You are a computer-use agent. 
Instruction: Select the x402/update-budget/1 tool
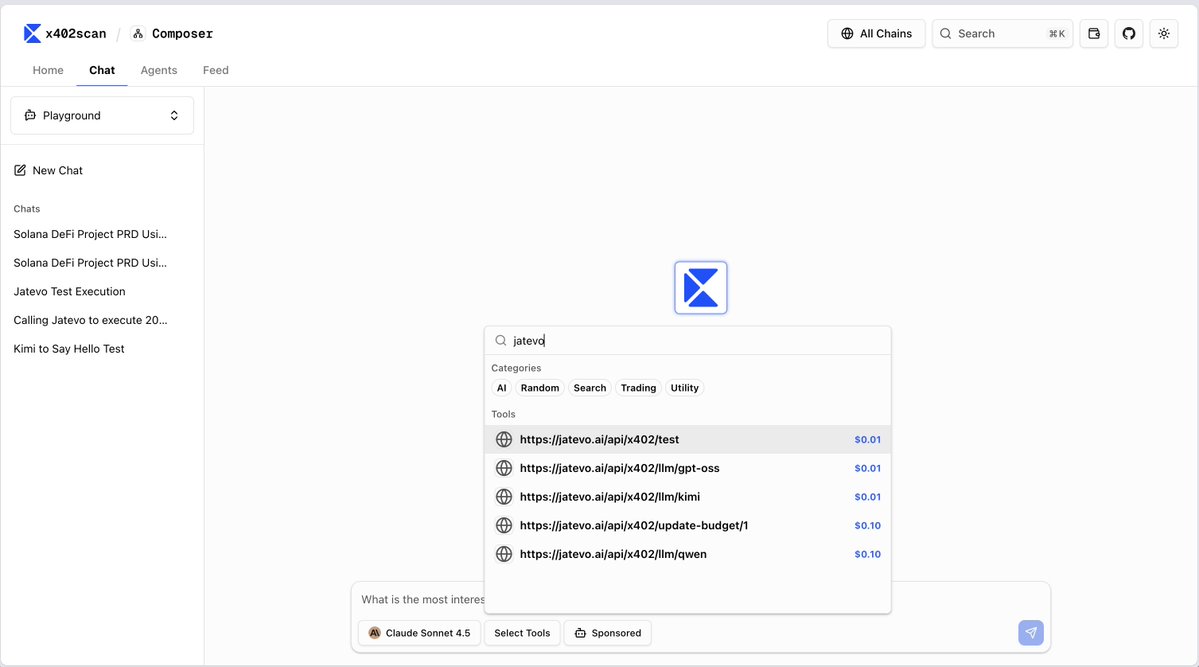687,525
